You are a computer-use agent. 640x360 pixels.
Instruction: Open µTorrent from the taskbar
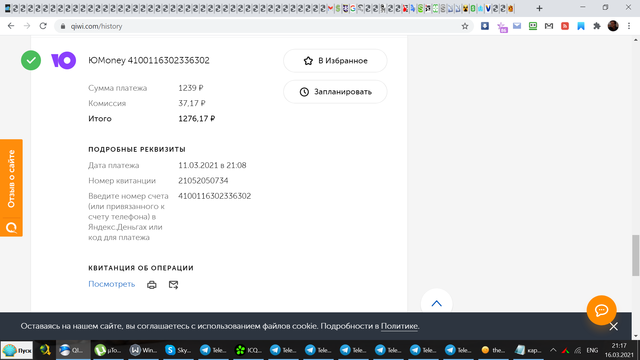pyautogui.click(x=108, y=350)
